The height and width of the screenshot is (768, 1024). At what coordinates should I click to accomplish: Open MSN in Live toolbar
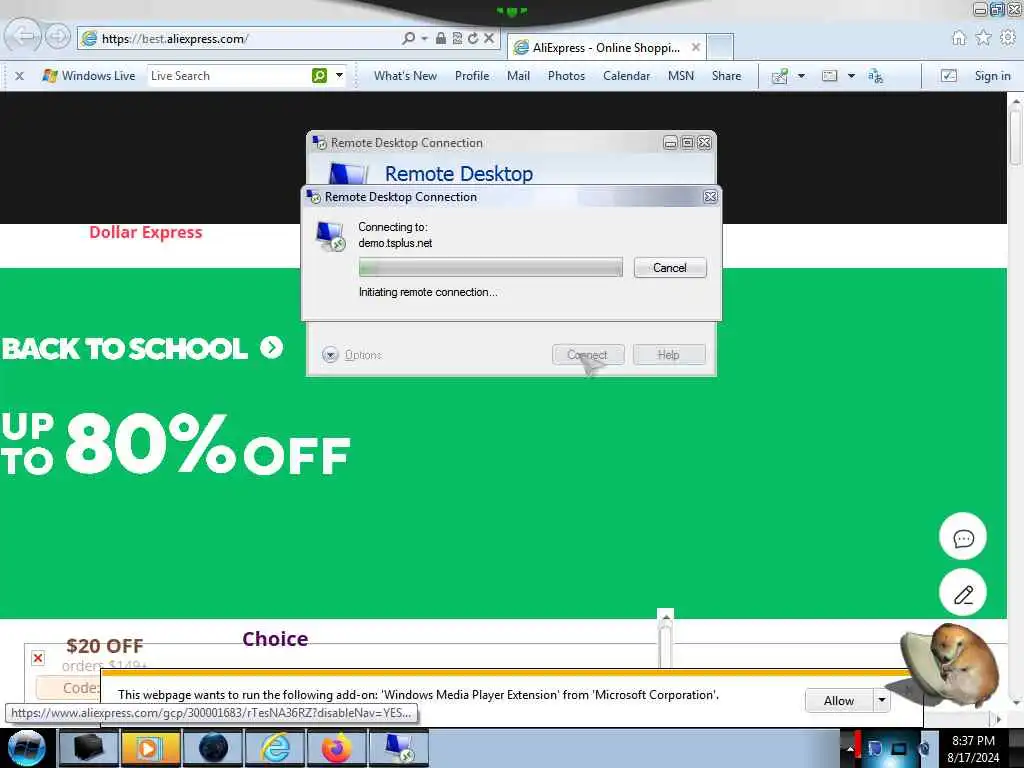[x=680, y=76]
